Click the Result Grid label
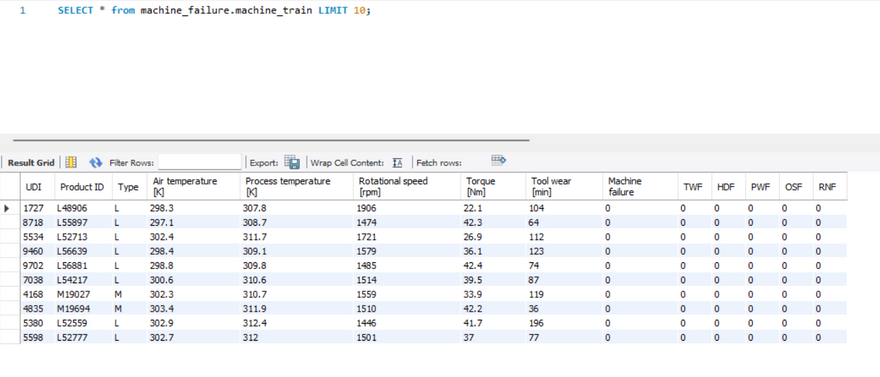880x377 pixels. click(x=31, y=163)
